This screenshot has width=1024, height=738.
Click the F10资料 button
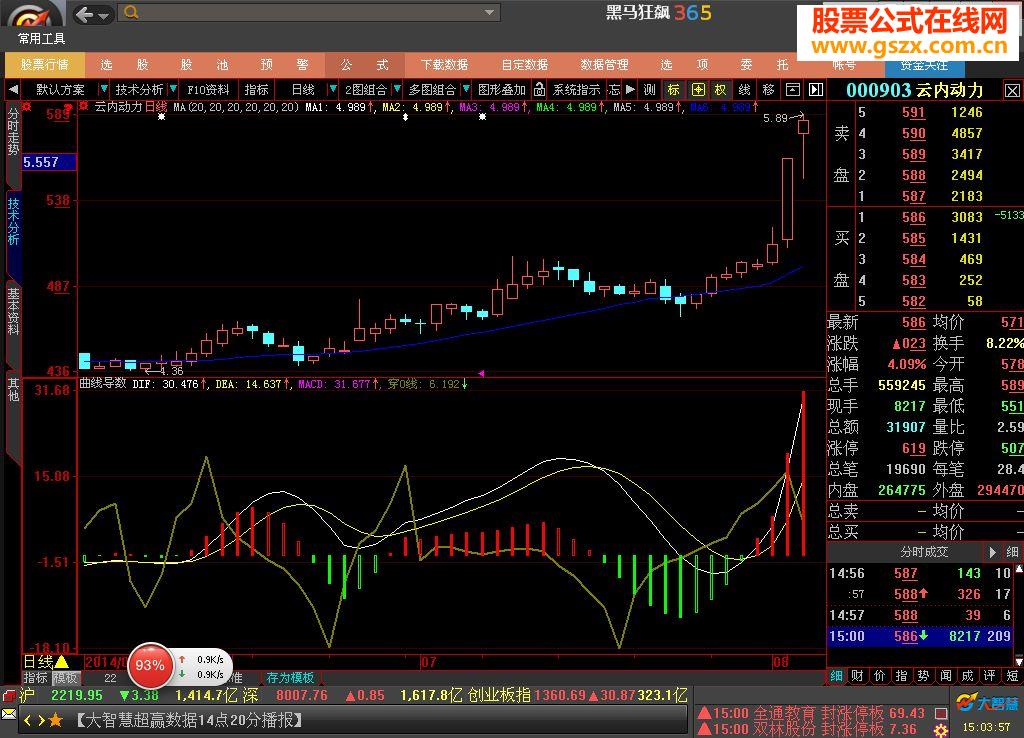(207, 90)
